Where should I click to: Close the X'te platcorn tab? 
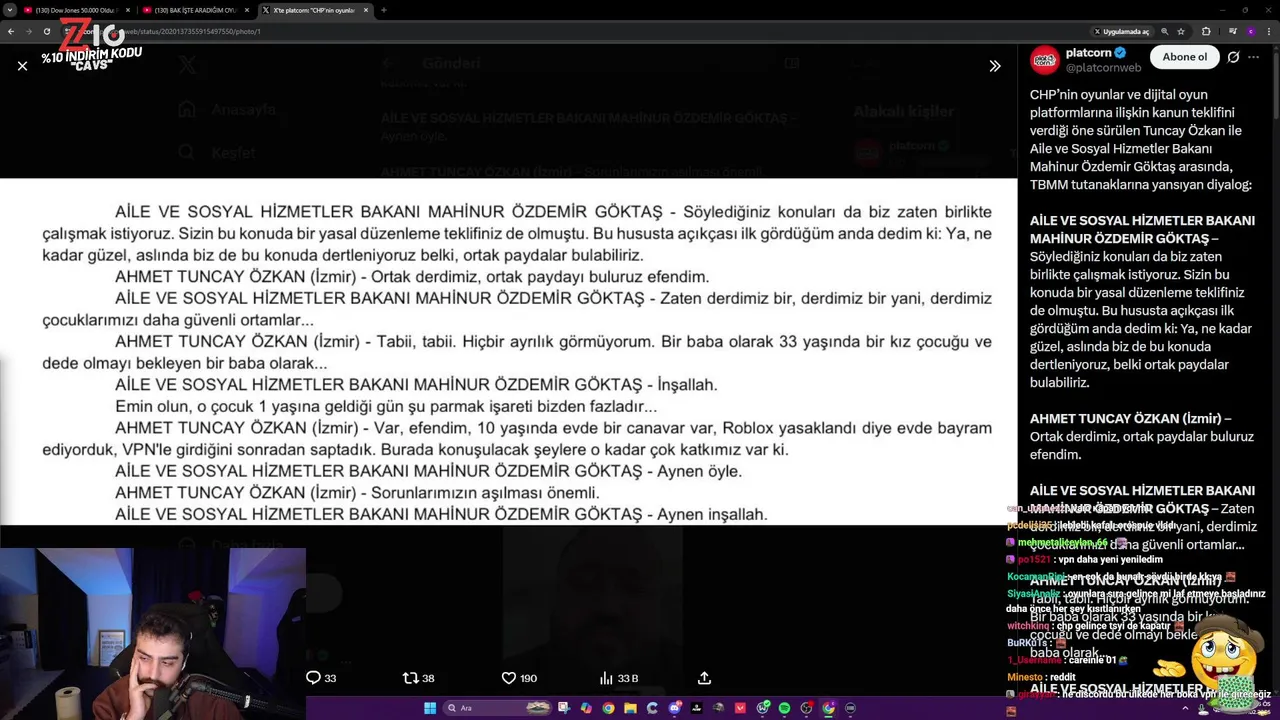click(366, 10)
